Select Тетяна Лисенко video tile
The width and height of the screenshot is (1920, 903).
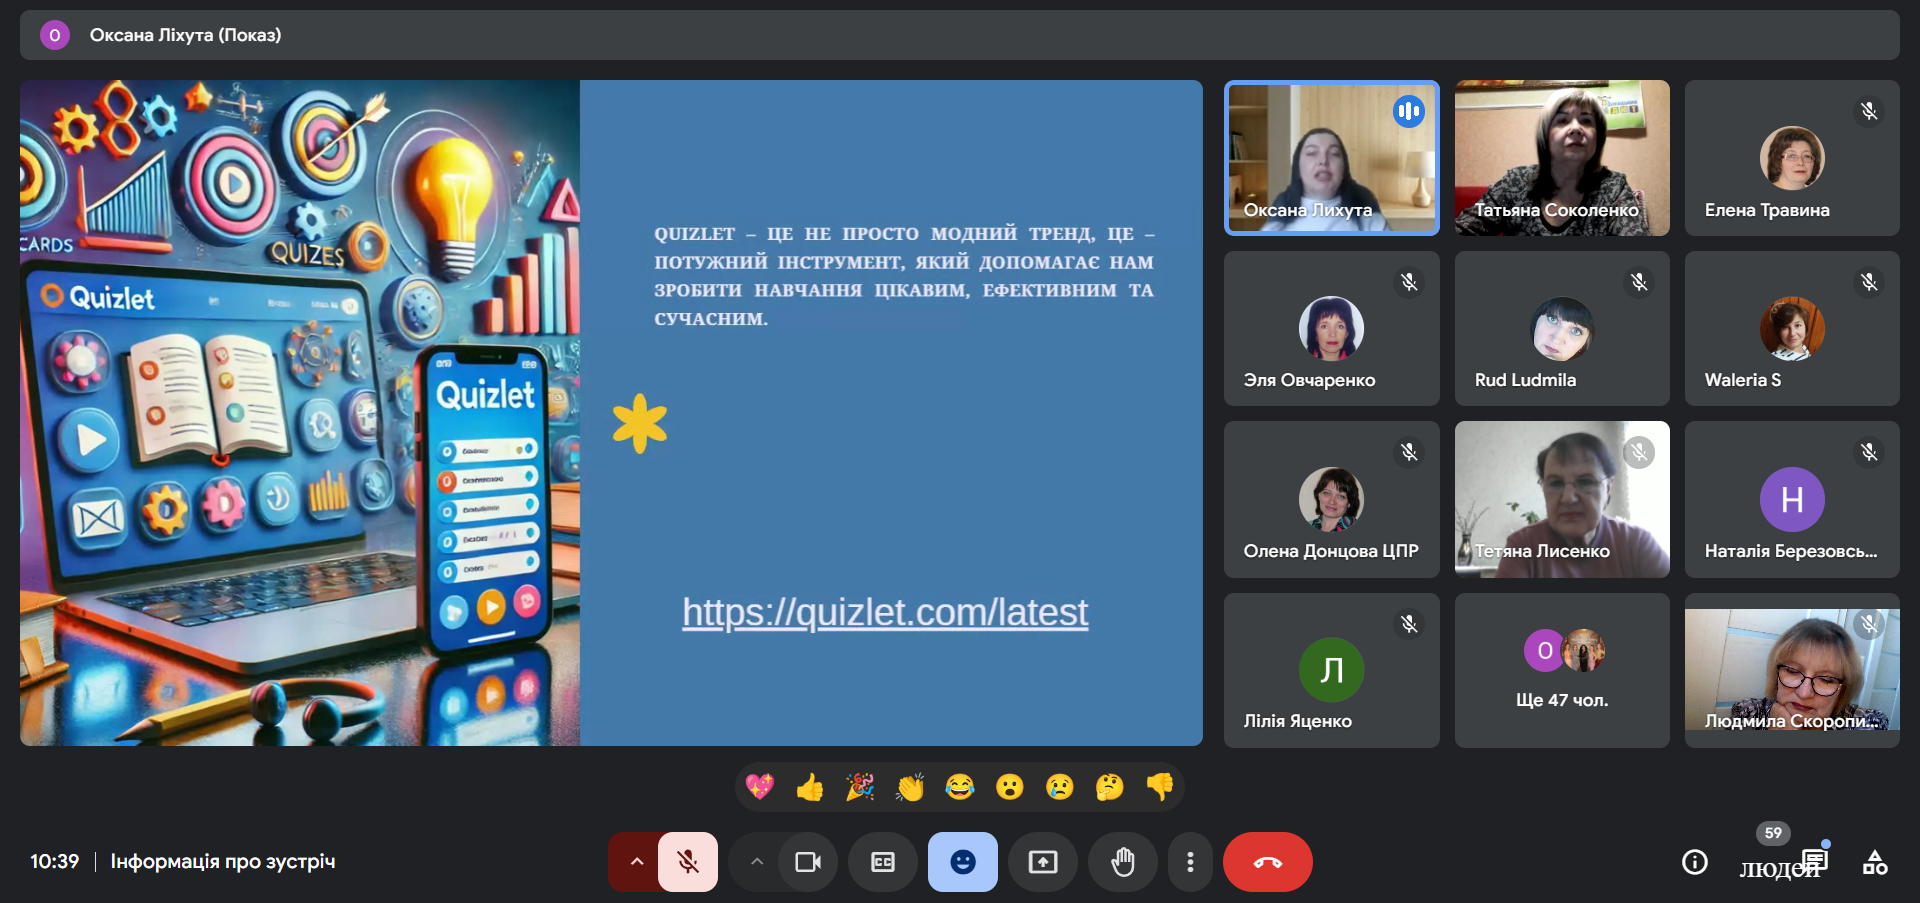pos(1562,499)
